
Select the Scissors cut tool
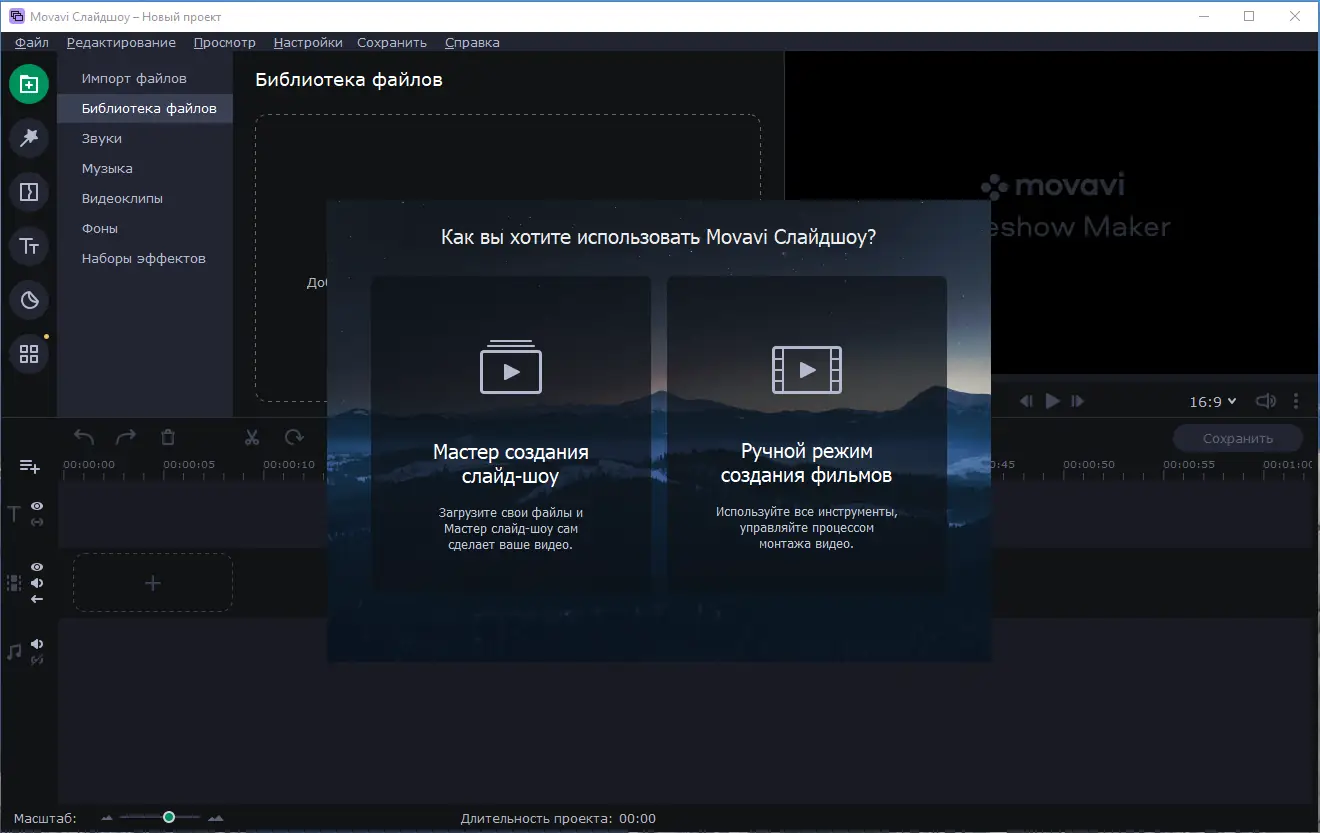251,437
